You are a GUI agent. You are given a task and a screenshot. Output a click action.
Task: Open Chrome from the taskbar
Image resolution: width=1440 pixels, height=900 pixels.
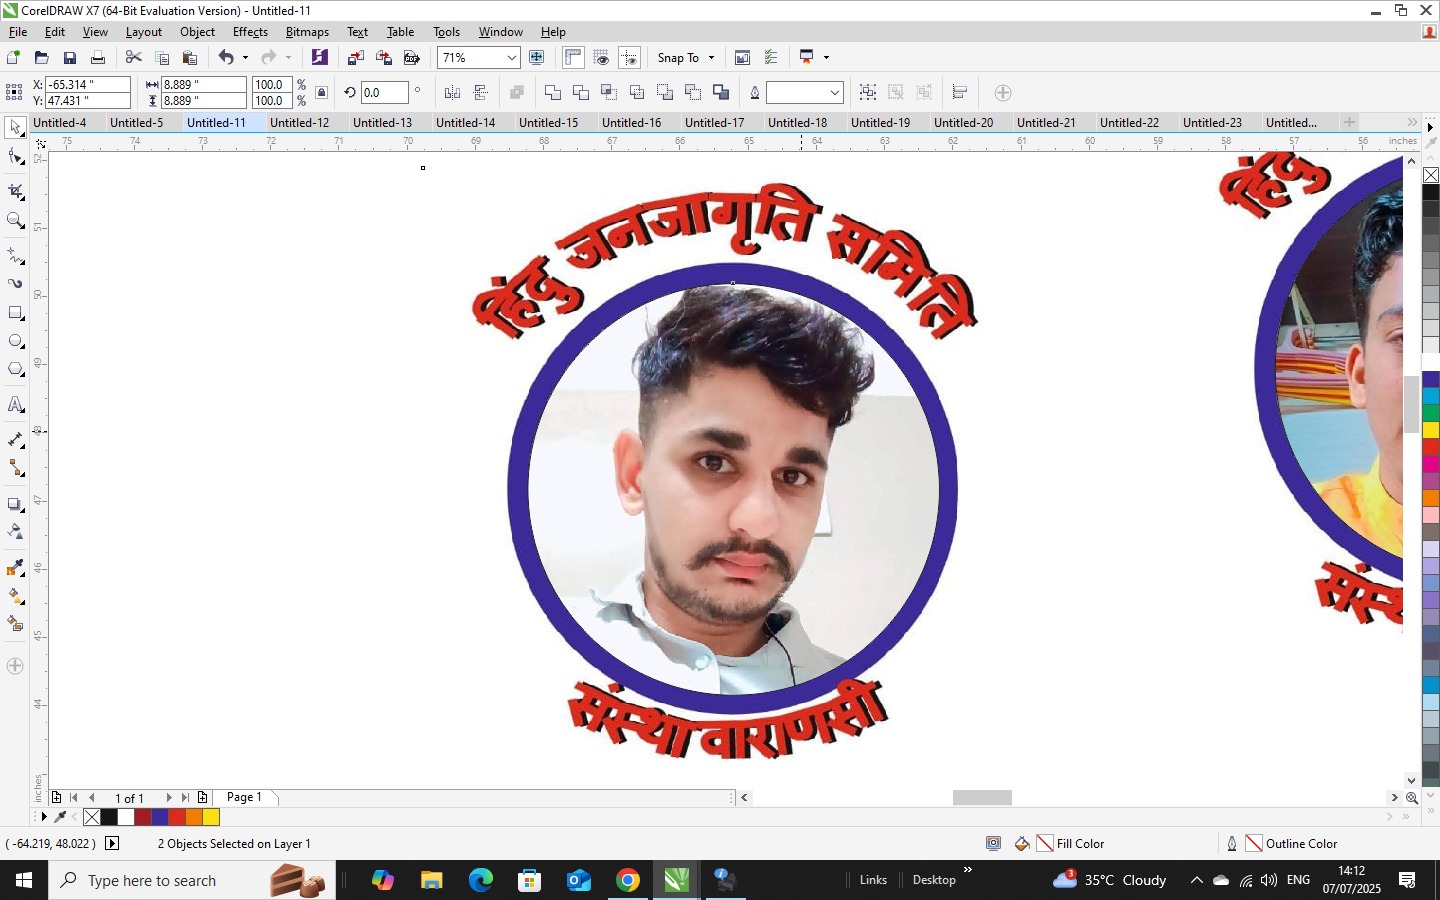[x=628, y=880]
